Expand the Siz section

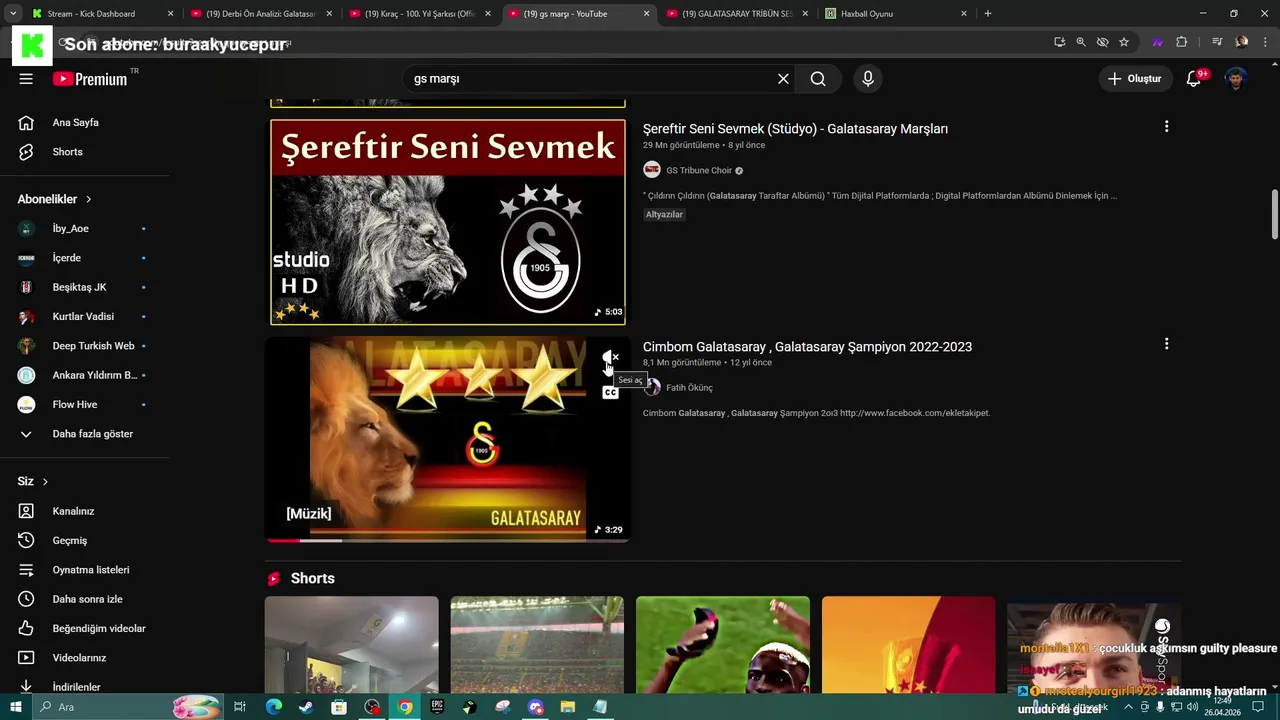33,481
